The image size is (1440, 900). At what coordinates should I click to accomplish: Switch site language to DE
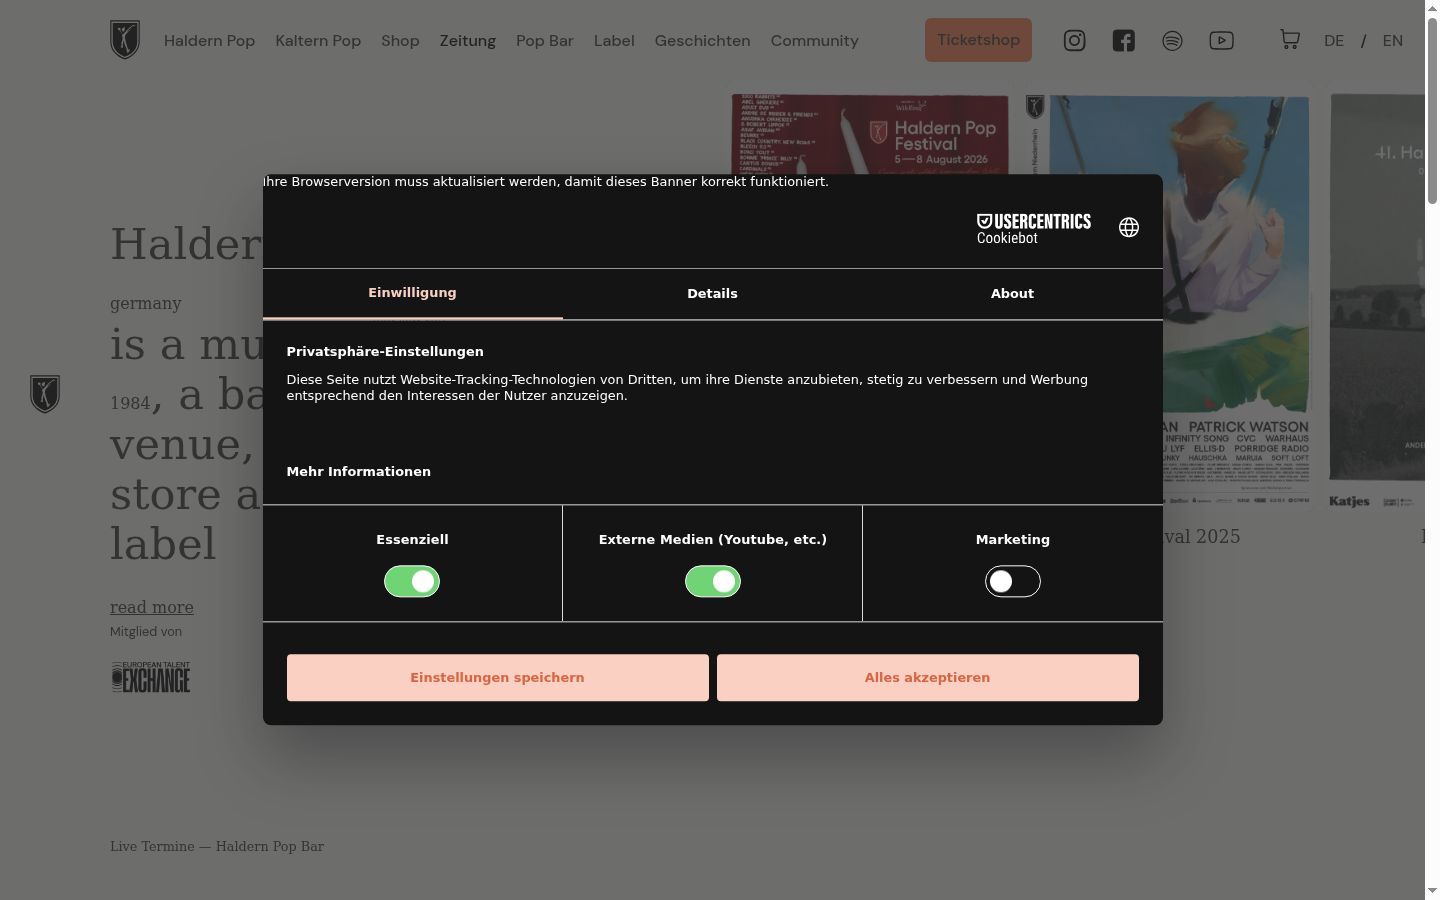coord(1334,41)
